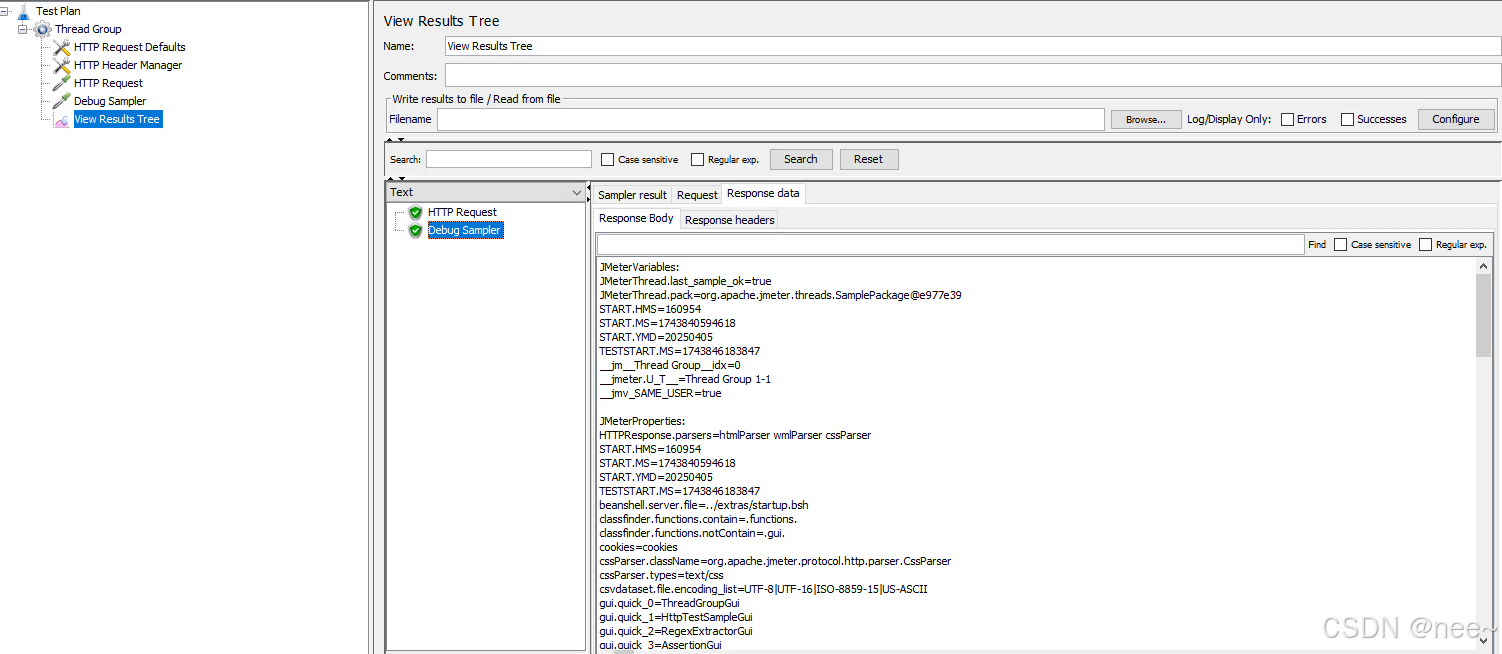Screen dimensions: 1502x654
Task: Collapse the Test Plan tree node
Action: click(5, 11)
